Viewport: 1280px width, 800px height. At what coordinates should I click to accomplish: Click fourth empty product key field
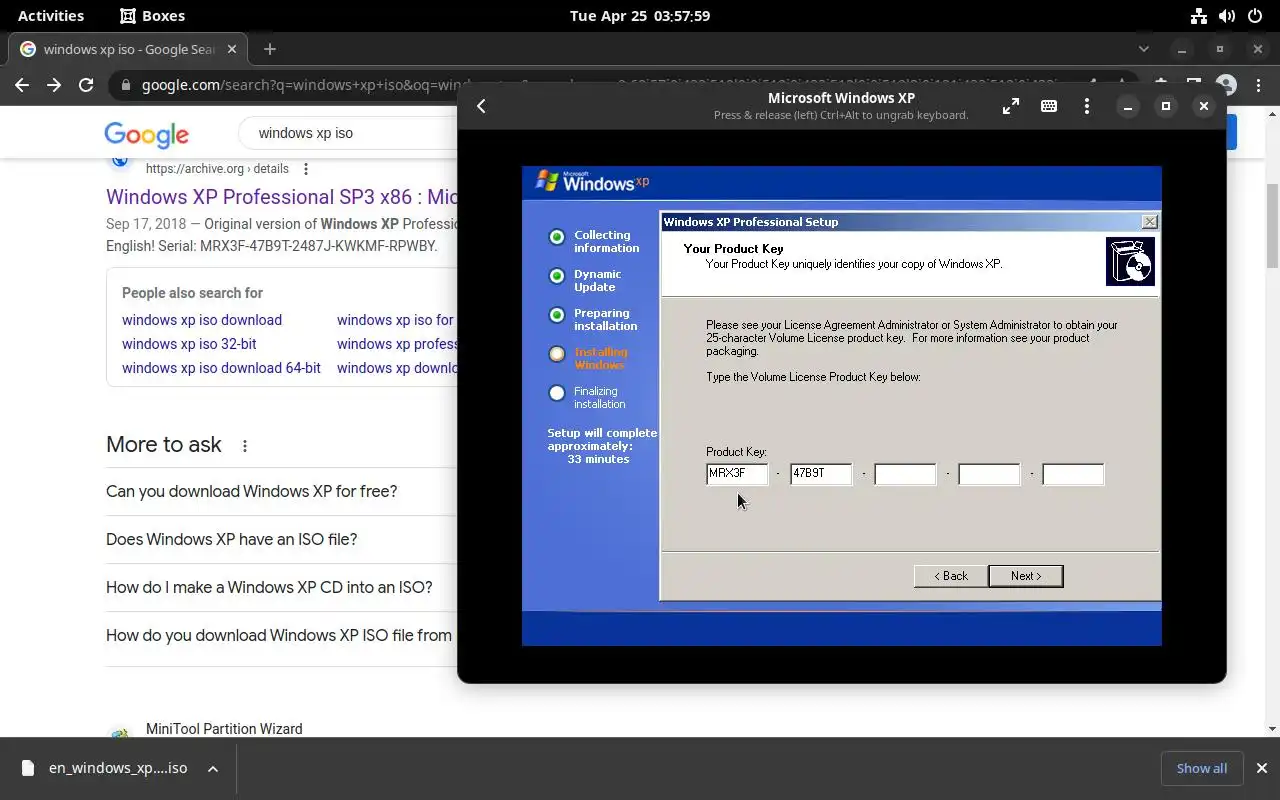click(989, 474)
